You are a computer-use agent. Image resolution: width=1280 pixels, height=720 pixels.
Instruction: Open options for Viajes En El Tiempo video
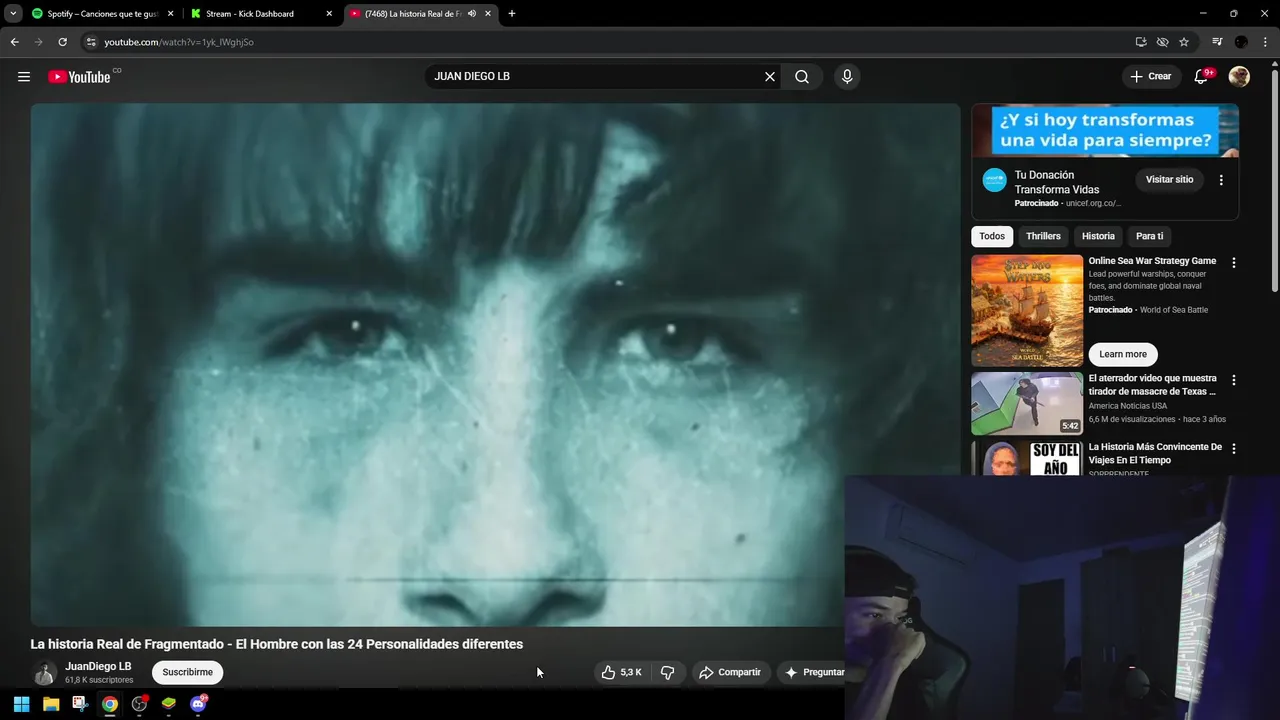click(1234, 449)
